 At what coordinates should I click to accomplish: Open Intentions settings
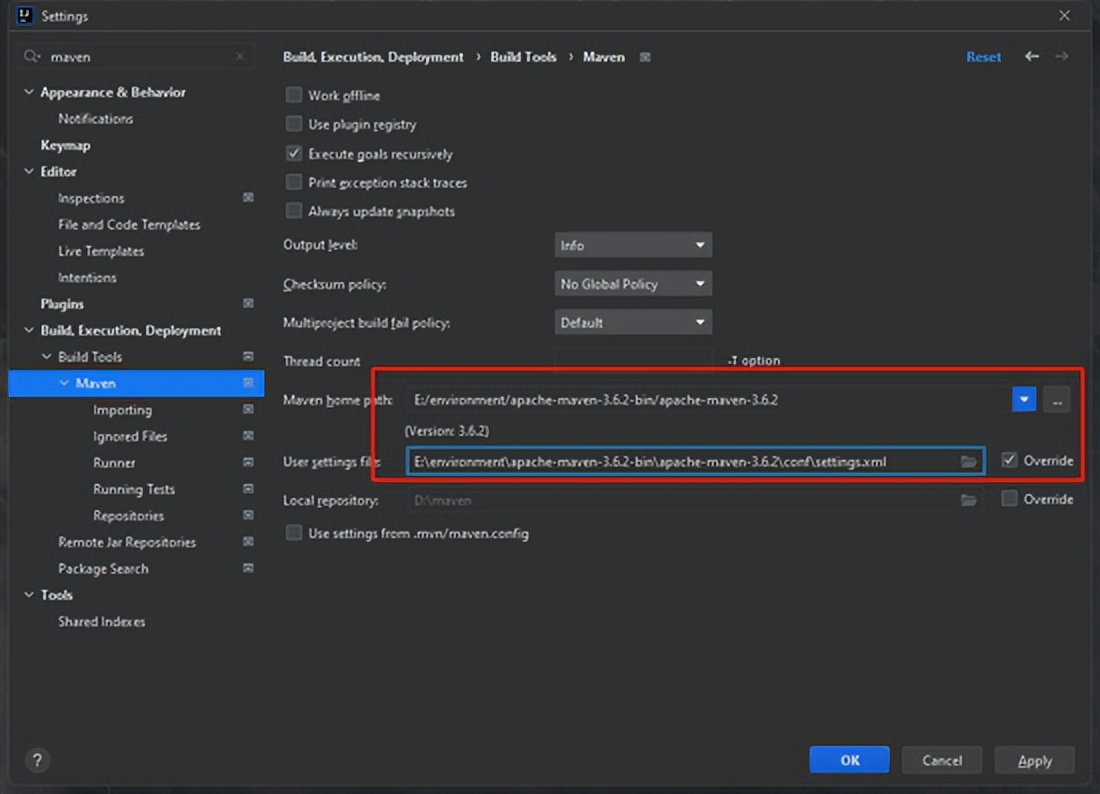tap(87, 277)
